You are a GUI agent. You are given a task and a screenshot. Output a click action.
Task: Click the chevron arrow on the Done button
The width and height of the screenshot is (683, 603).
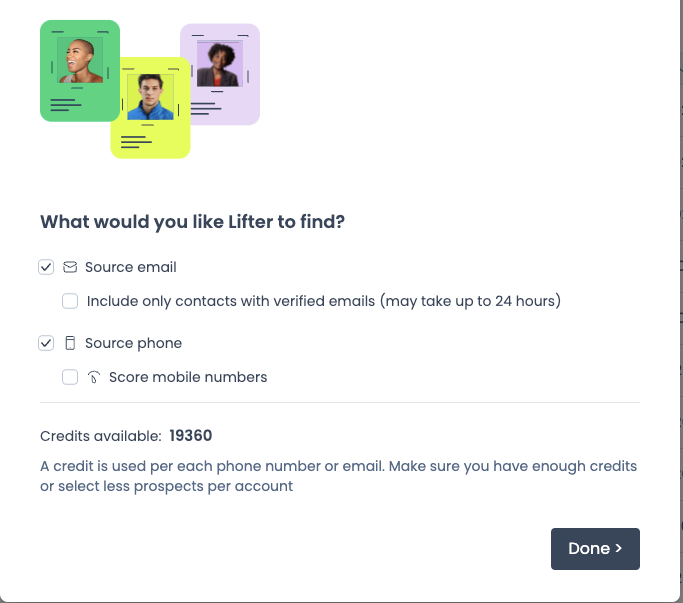(x=619, y=549)
